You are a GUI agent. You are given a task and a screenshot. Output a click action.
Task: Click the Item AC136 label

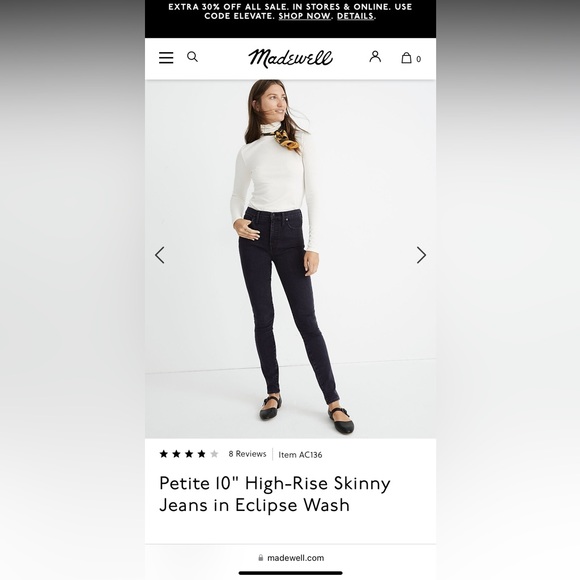pyautogui.click(x=300, y=455)
